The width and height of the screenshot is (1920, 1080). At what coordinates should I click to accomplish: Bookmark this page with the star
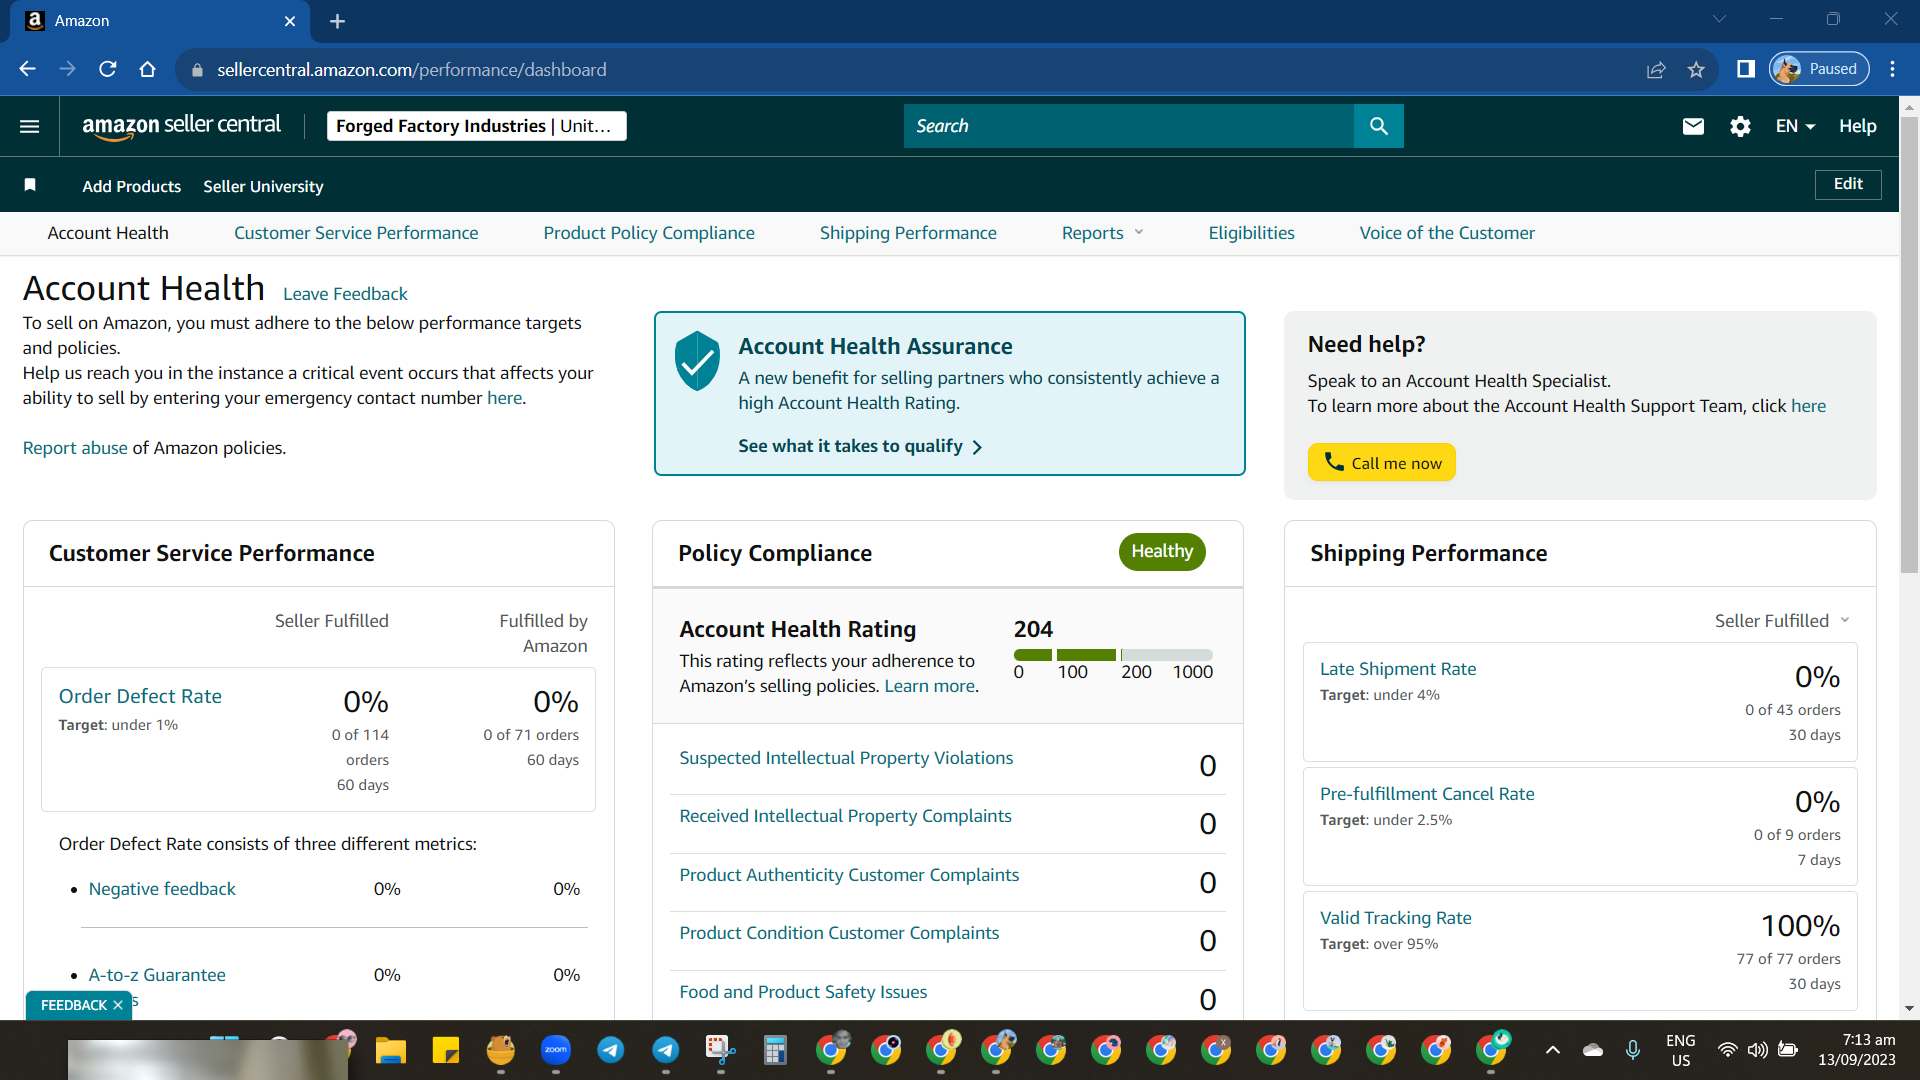(x=1696, y=69)
